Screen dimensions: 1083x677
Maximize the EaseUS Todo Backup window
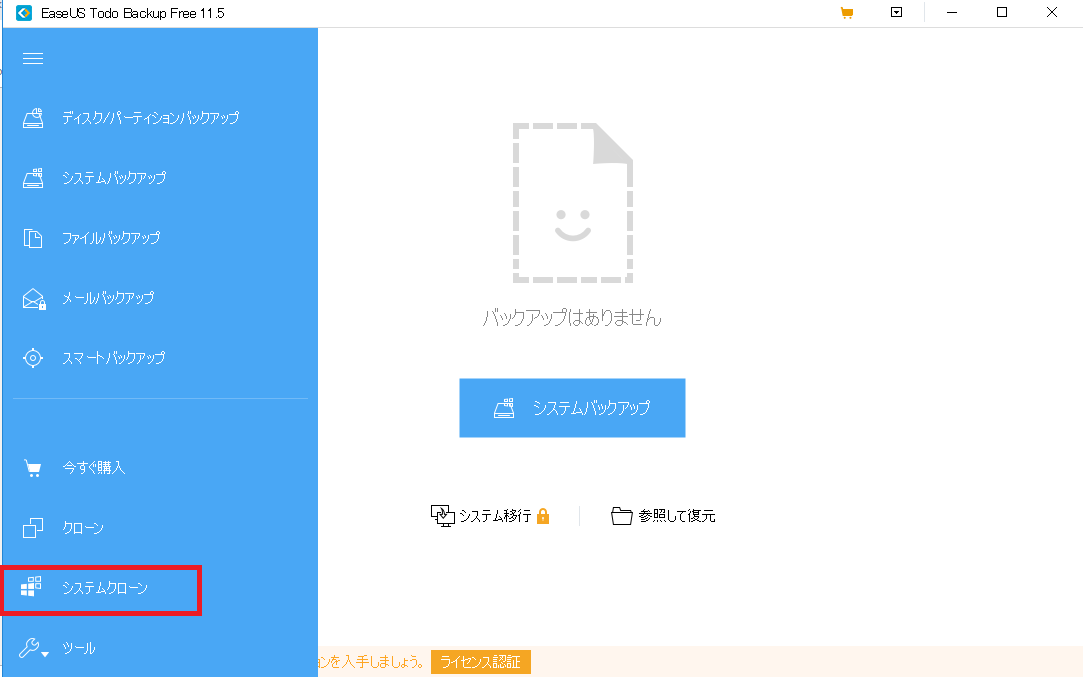pyautogui.click(x=1002, y=12)
